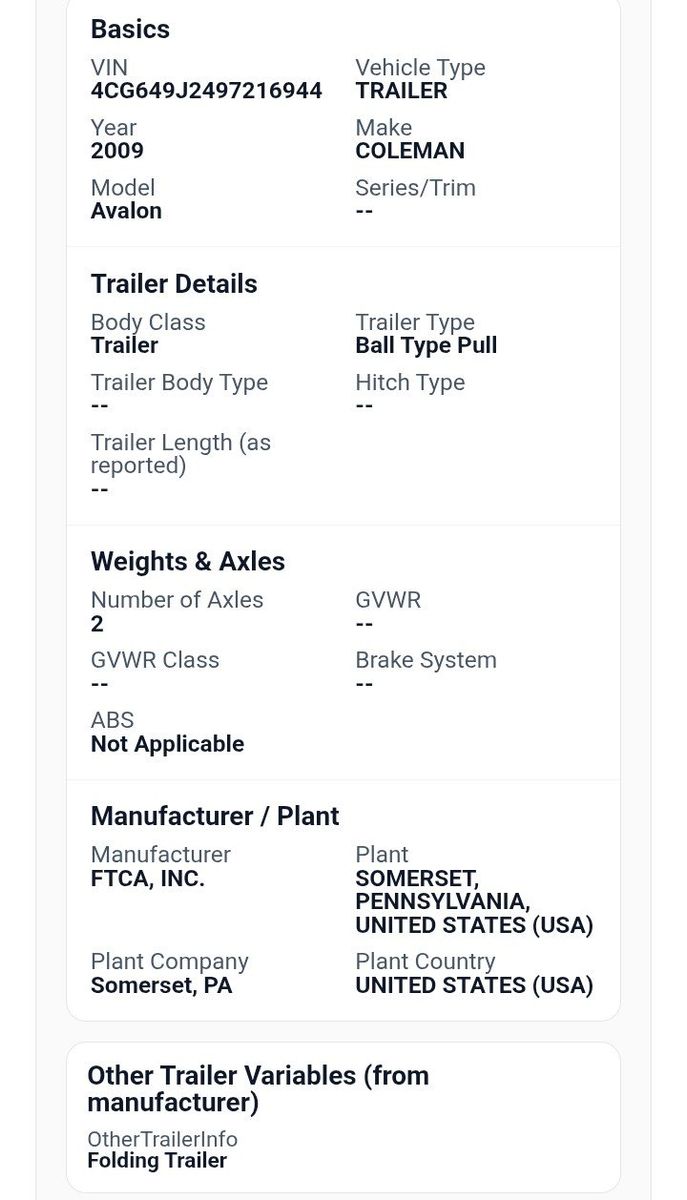Viewport: 687px width, 1200px height.
Task: Select the Manufacturer value FTCA, INC.
Action: [x=148, y=881]
